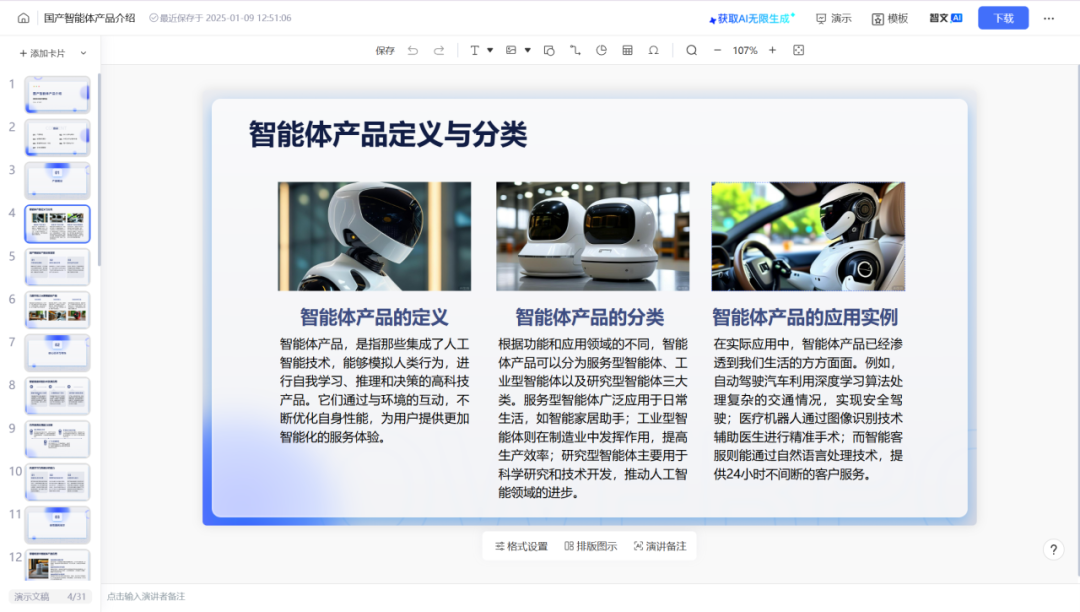Open the help question mark
1080x612 pixels.
click(1053, 549)
